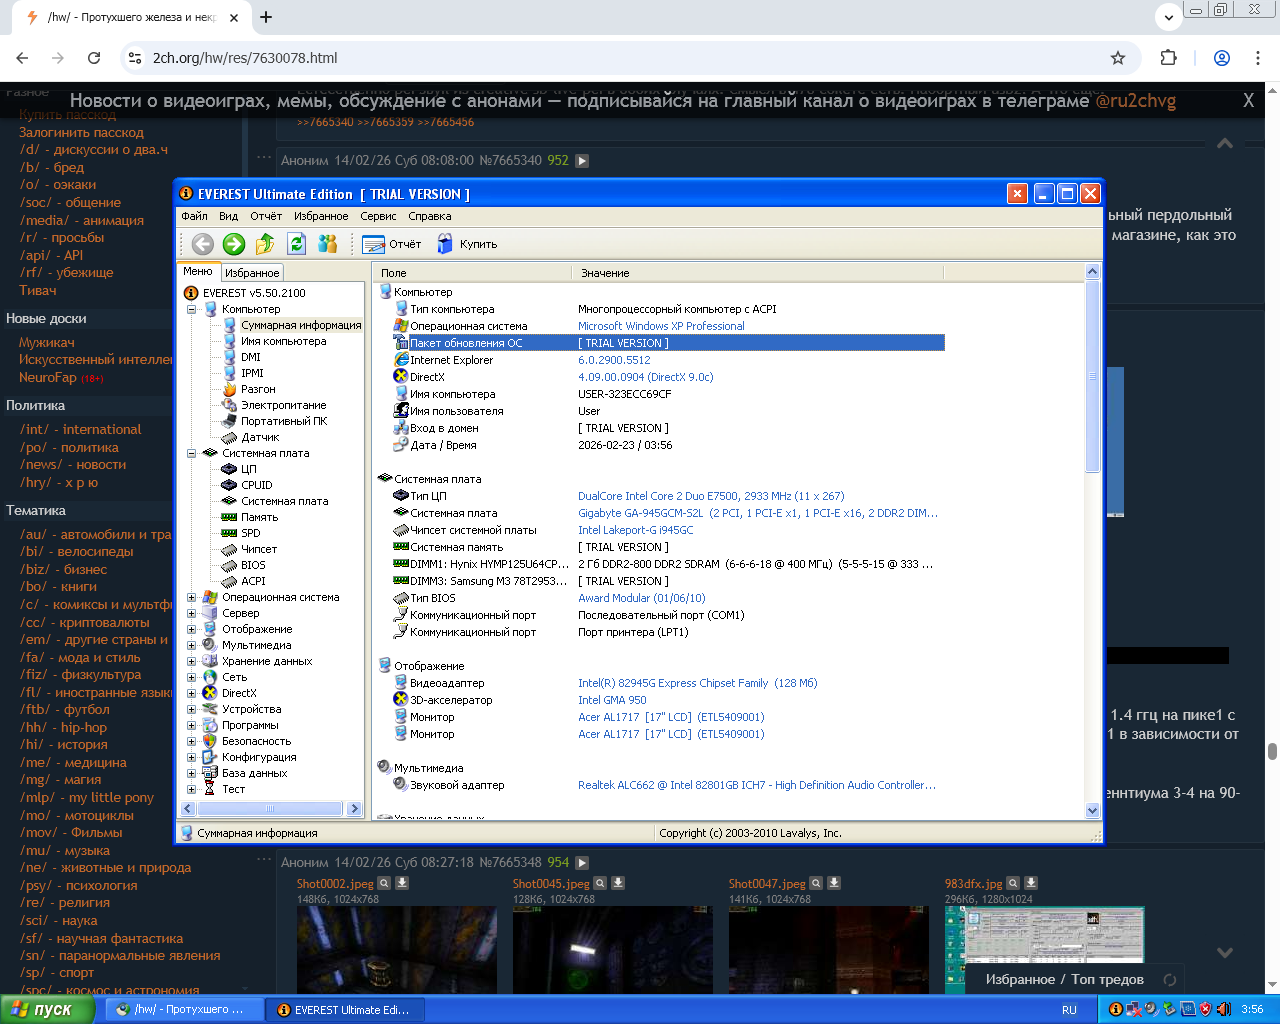Screen dimensions: 1280x1024
Task: Click the Up folder icon in EVEREST toolbar
Action: (265, 244)
